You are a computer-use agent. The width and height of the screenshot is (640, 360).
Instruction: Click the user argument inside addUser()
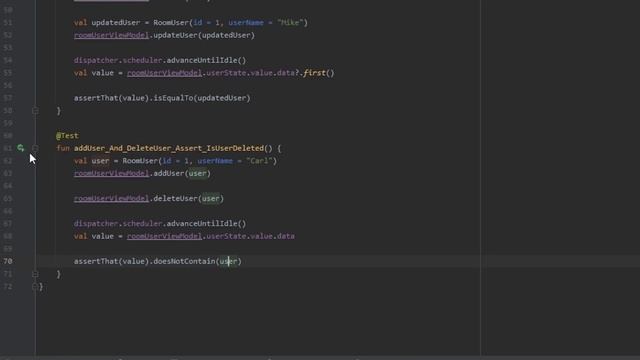tap(198, 173)
